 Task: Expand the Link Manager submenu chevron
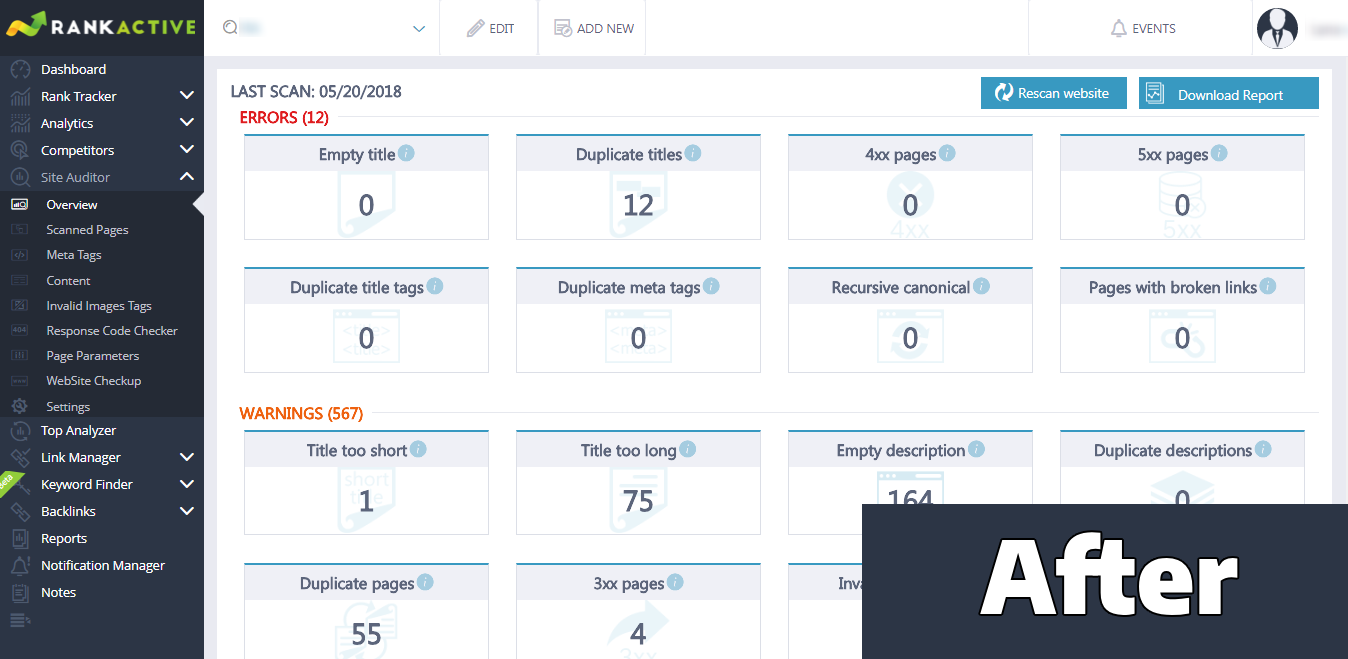coord(186,457)
